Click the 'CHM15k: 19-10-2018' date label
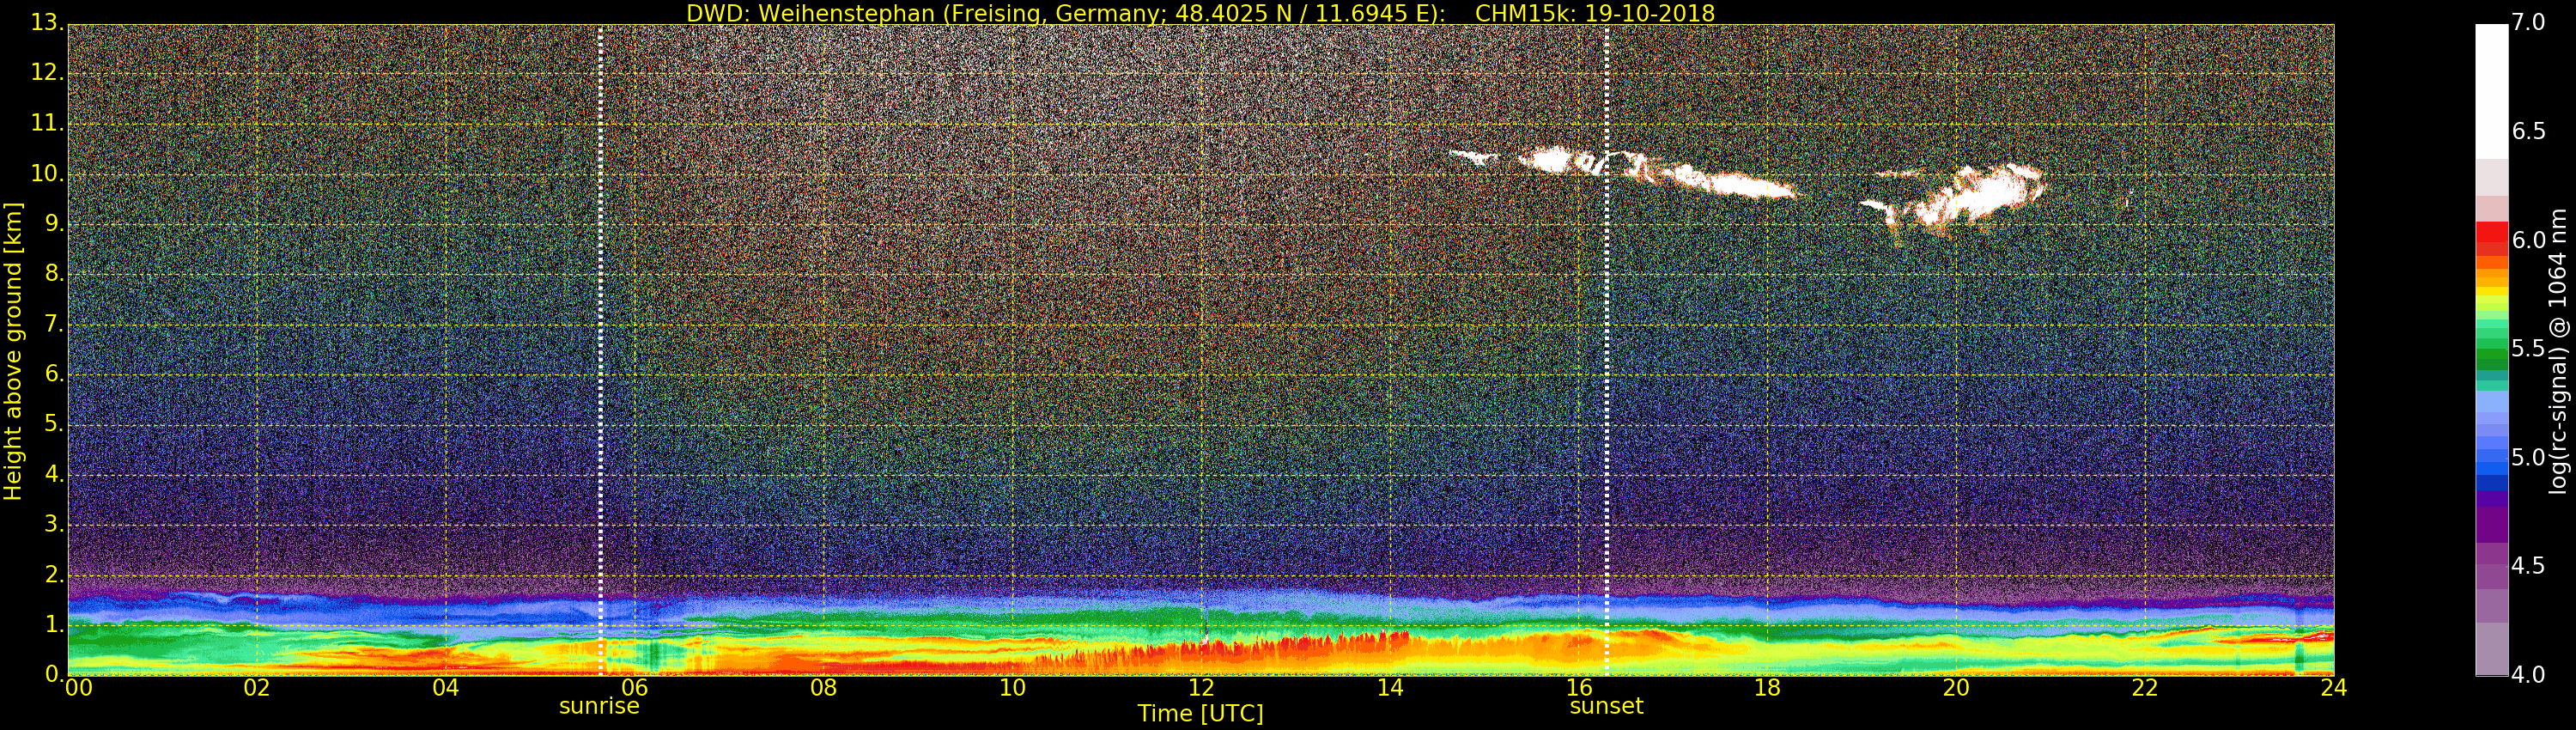Viewport: 2576px width, 730px height. click(1595, 13)
